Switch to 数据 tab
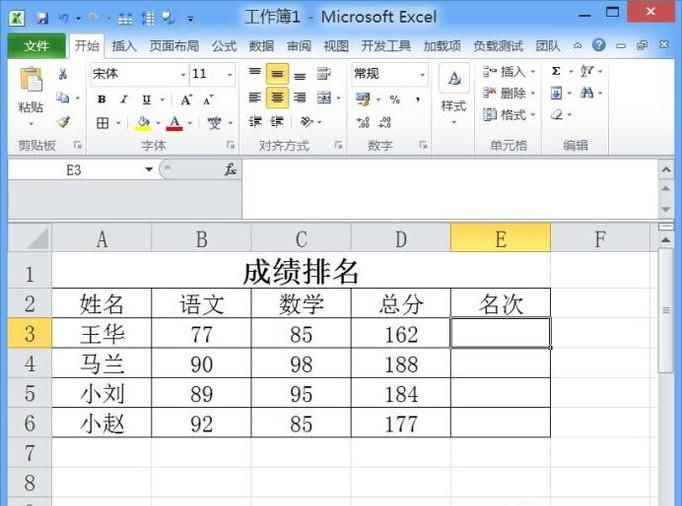This screenshot has height=506, width=682. pyautogui.click(x=261, y=46)
